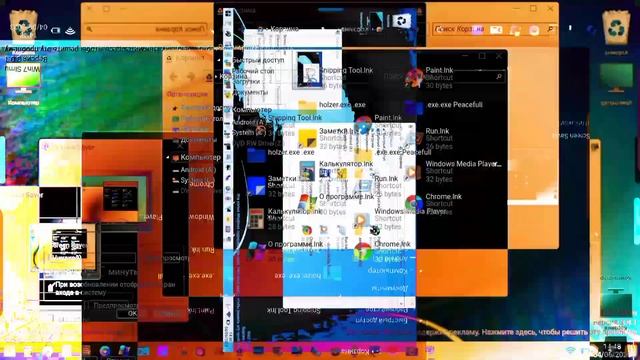Focus the mirrored search field in left orange window

pos(147,29)
